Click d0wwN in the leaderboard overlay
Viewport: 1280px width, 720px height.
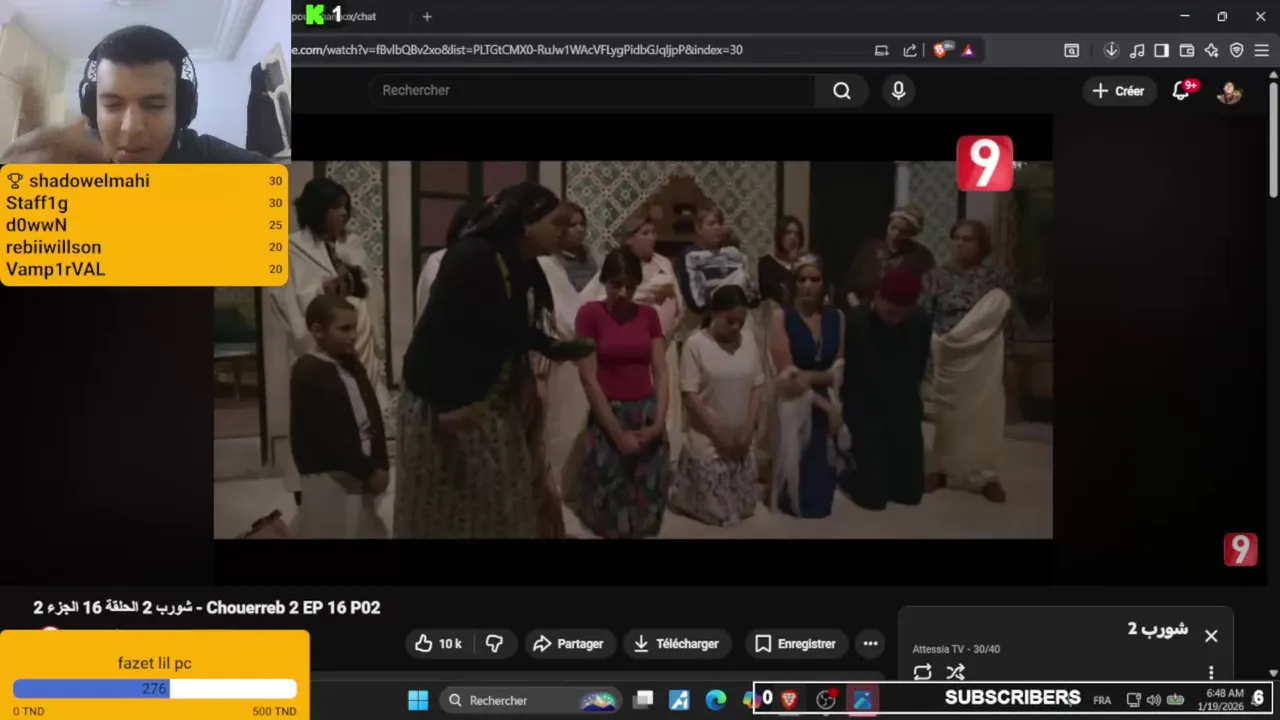(36, 225)
